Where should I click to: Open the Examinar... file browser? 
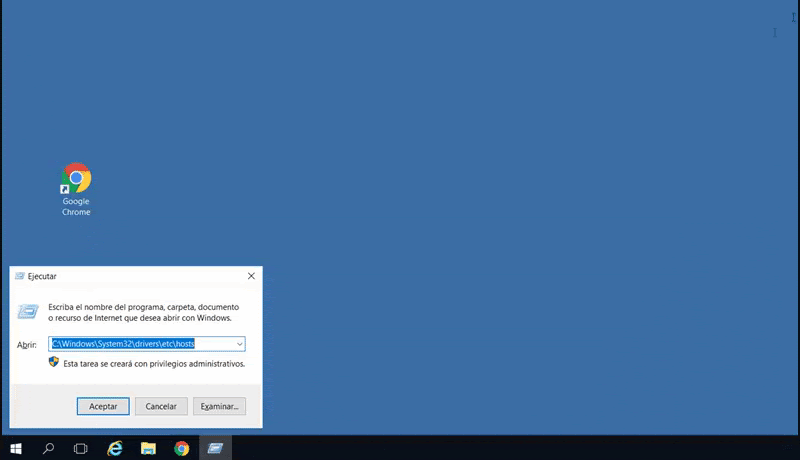tap(219, 406)
